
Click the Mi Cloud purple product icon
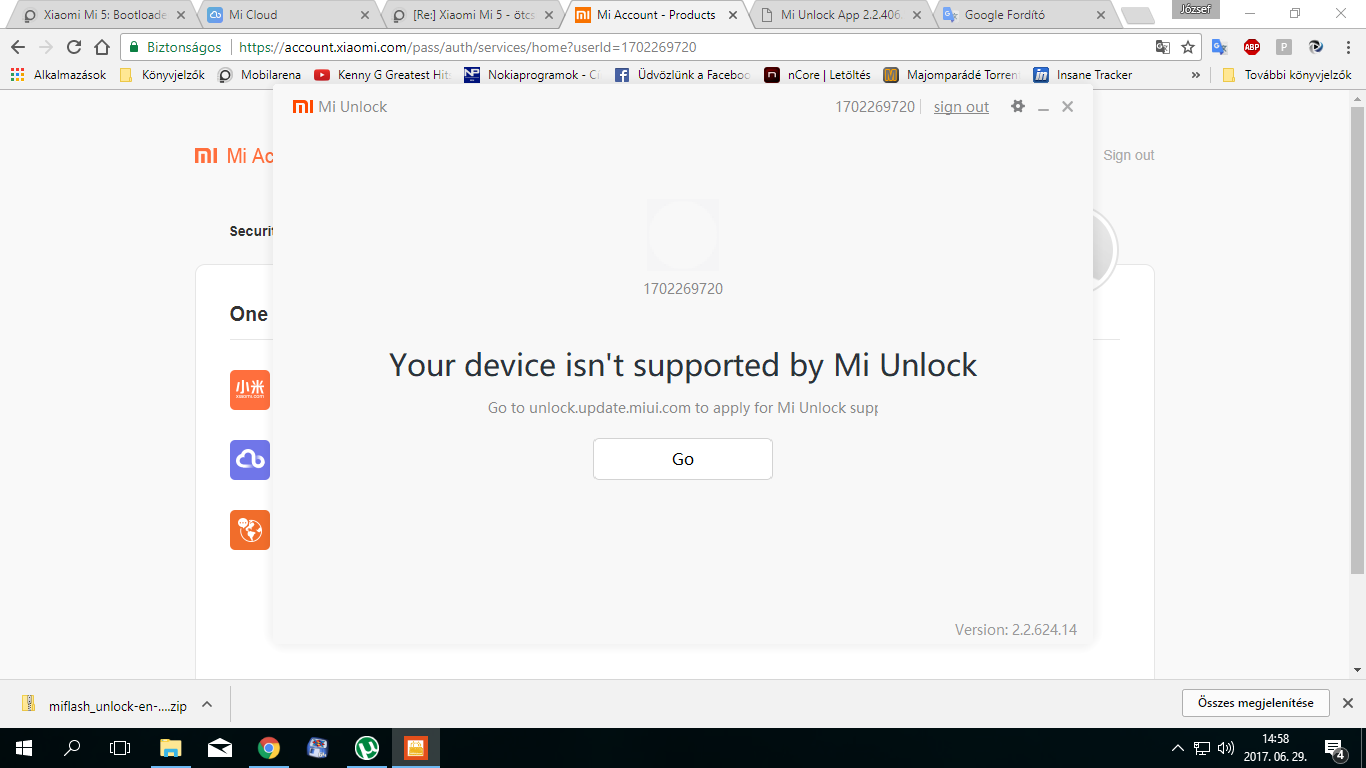point(250,460)
